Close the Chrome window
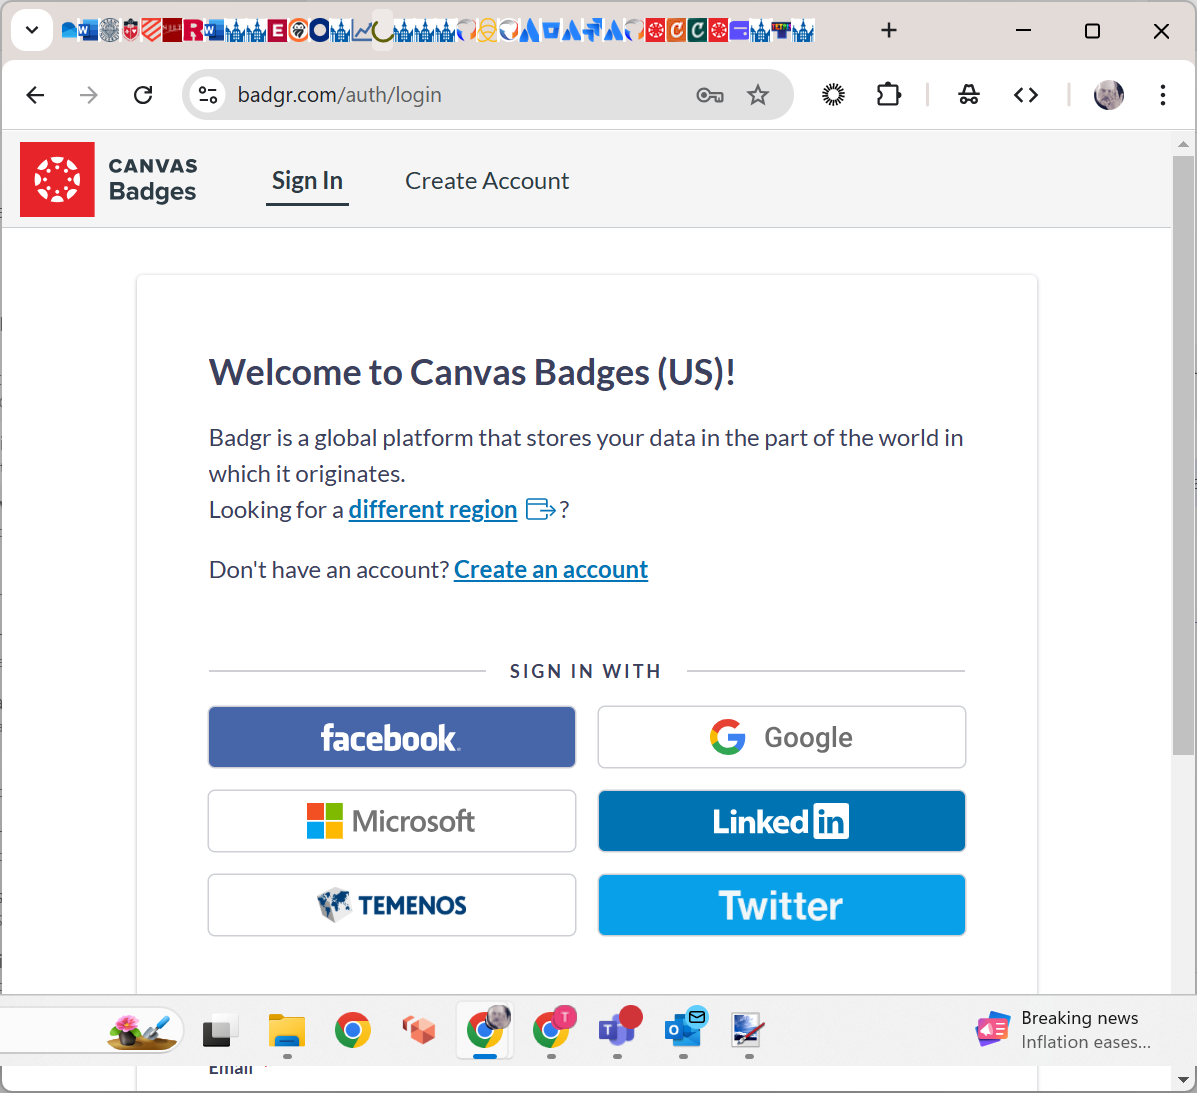This screenshot has width=1197, height=1093. click(1161, 31)
